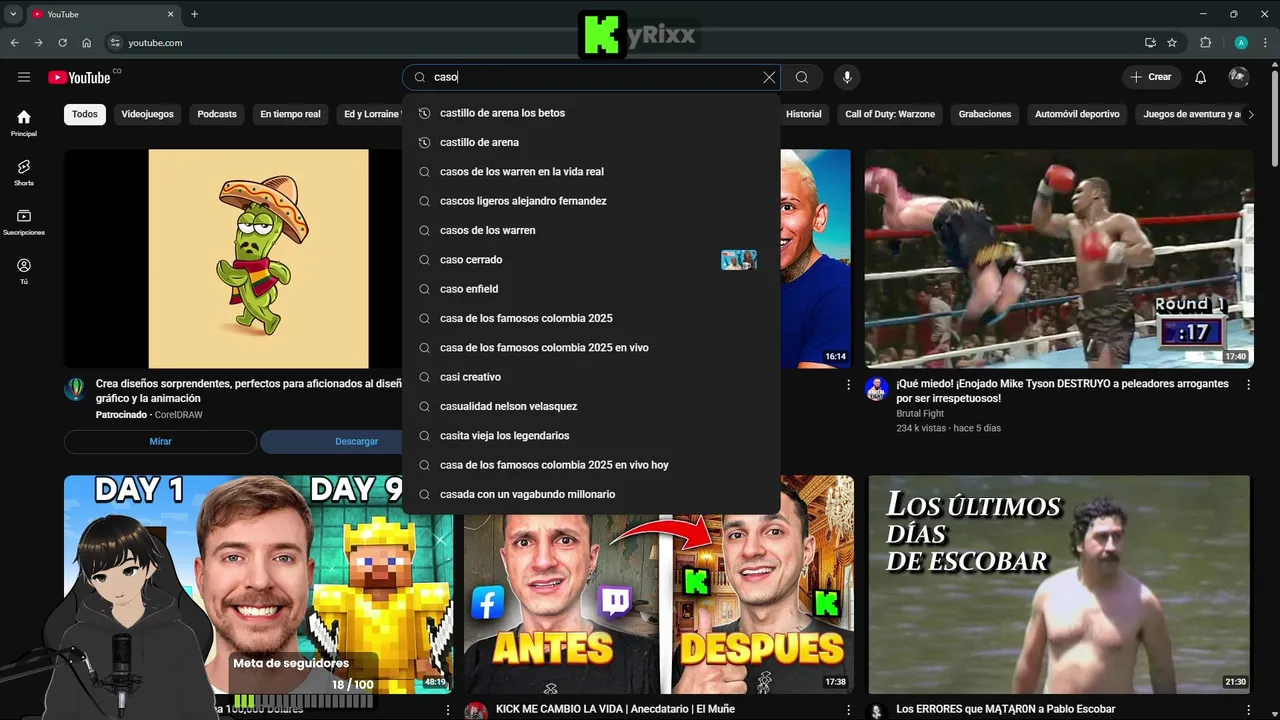This screenshot has height=720, width=1280.
Task: Open Brutal Fight channel avatar
Action: [877, 389]
